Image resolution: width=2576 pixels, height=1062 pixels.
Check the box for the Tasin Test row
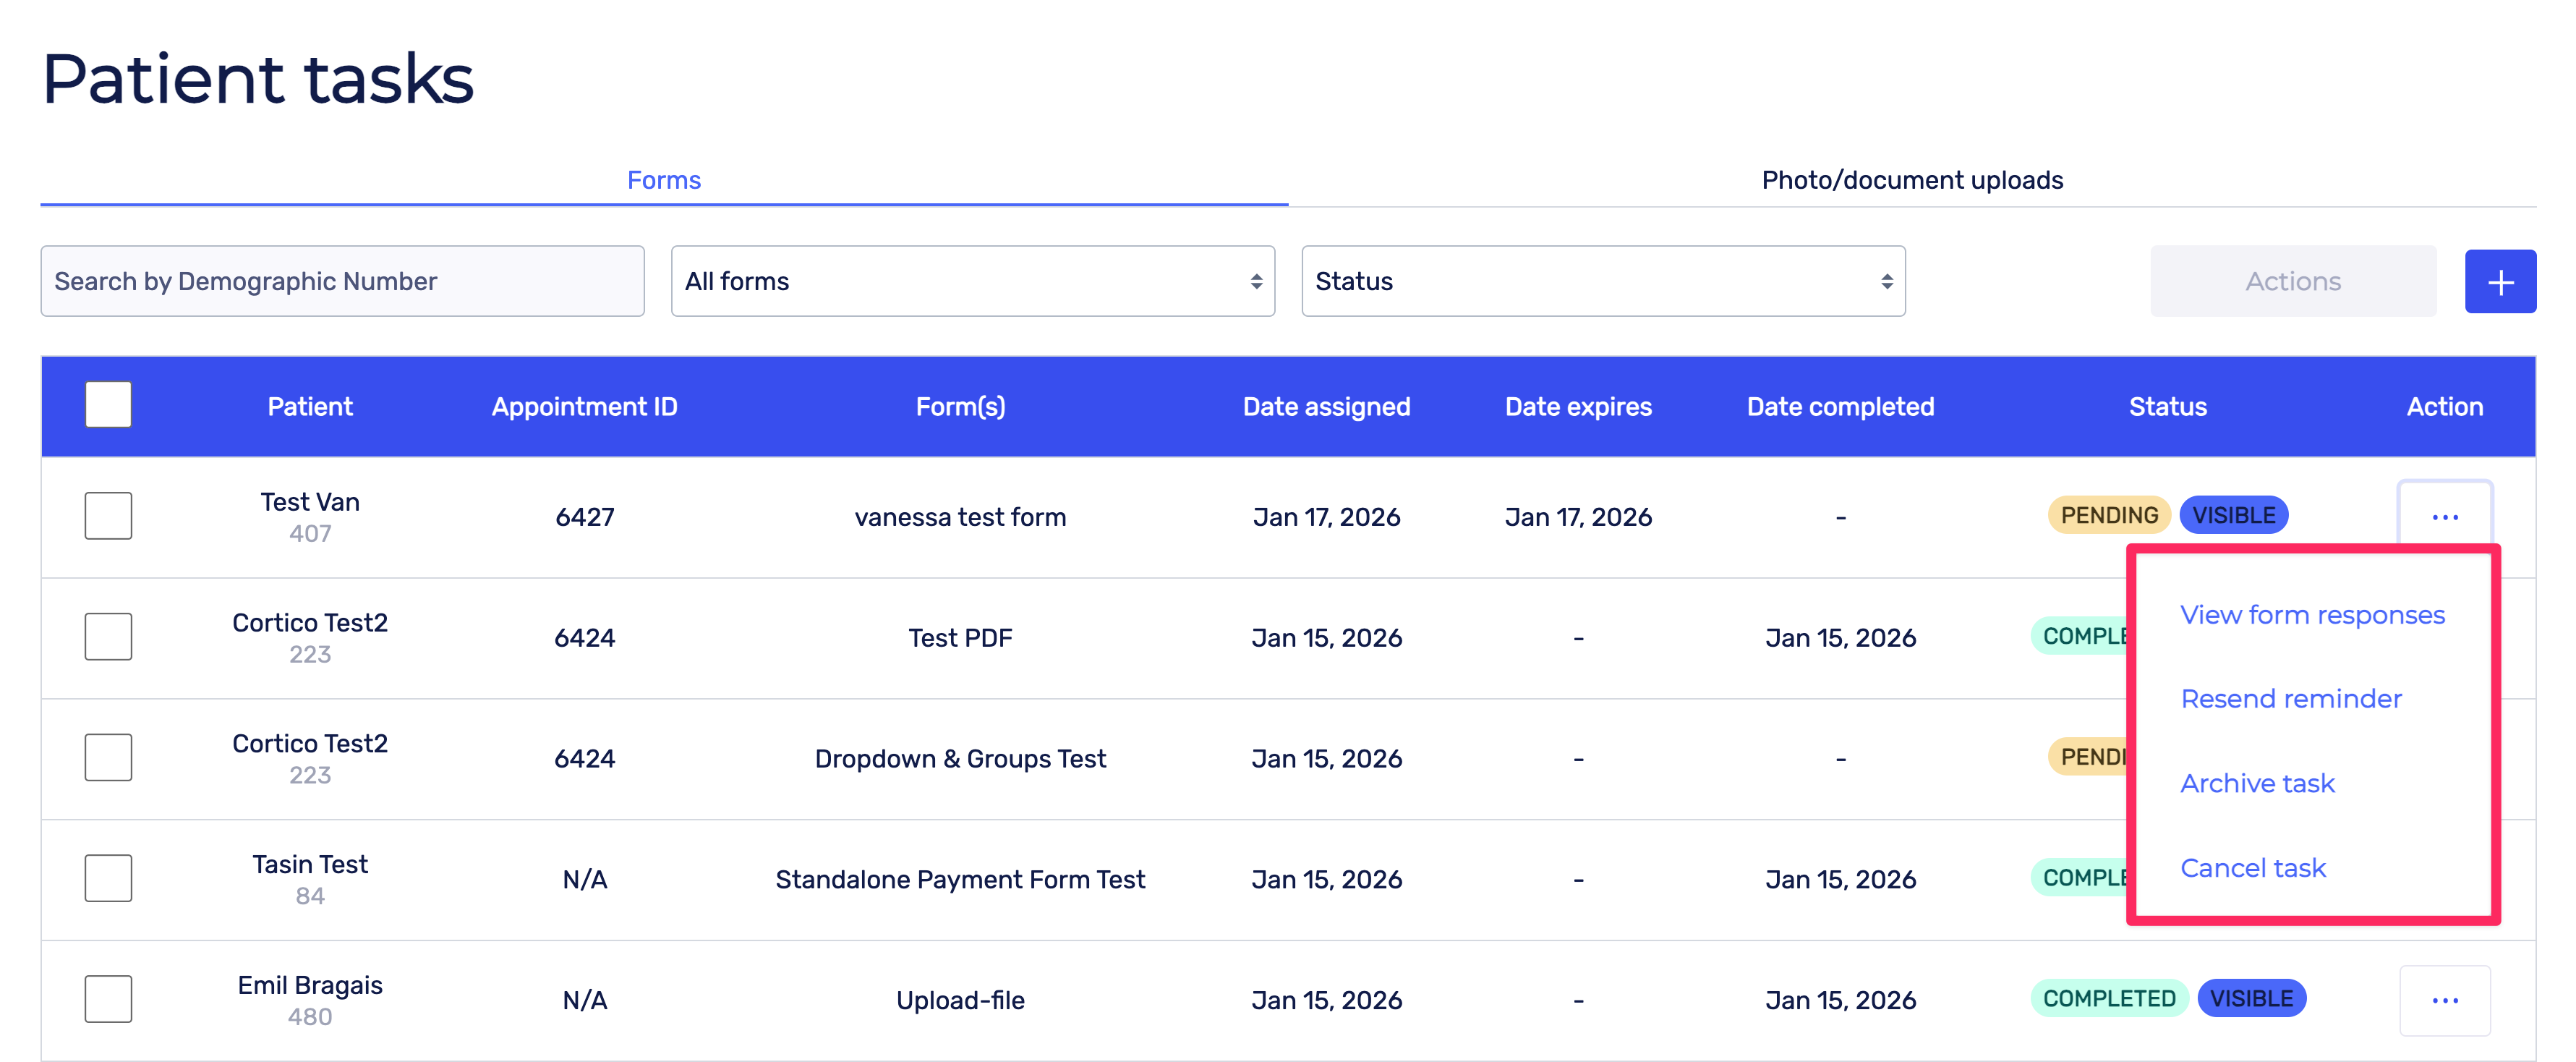pos(108,878)
